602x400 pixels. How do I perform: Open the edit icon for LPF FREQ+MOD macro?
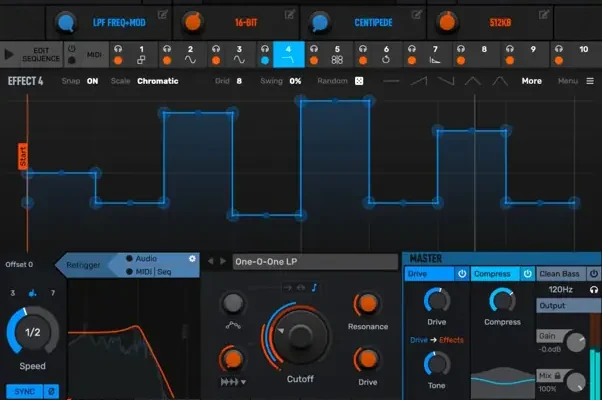pos(162,15)
